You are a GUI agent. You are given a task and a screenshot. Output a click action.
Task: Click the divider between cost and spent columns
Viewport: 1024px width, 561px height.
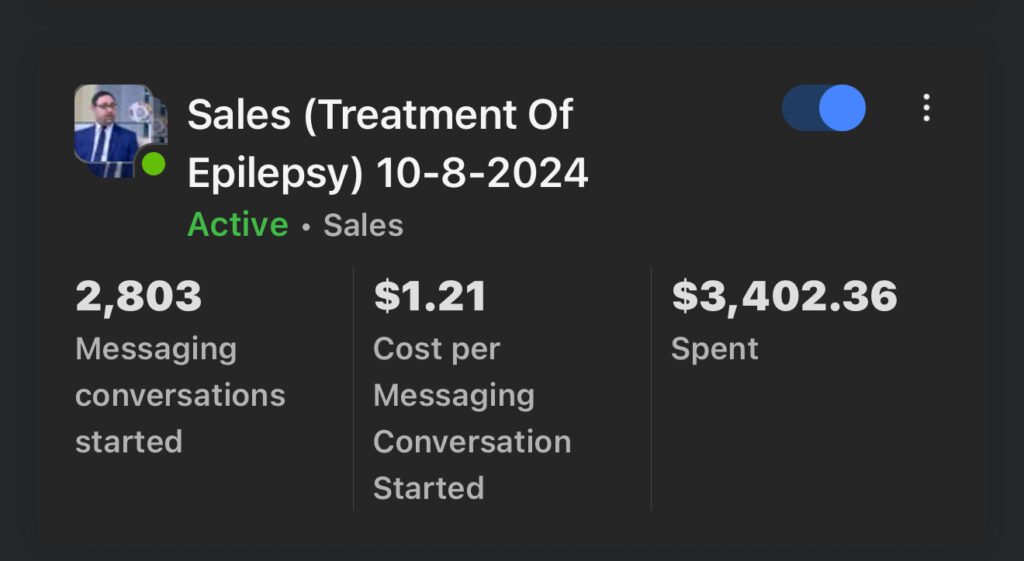651,388
